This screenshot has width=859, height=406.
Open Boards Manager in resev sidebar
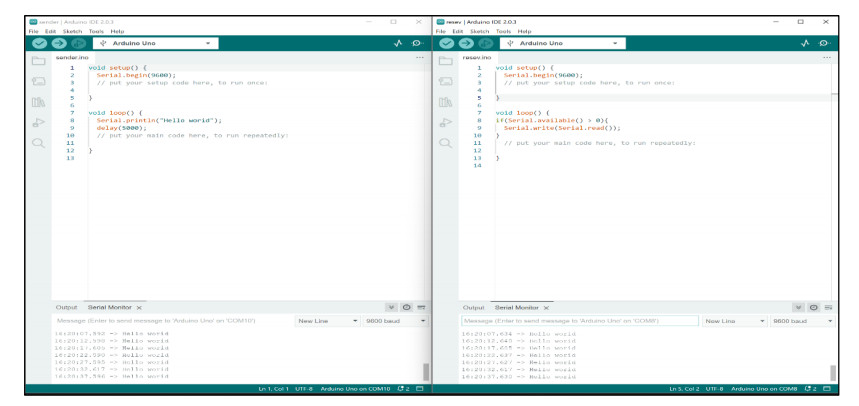[x=448, y=81]
